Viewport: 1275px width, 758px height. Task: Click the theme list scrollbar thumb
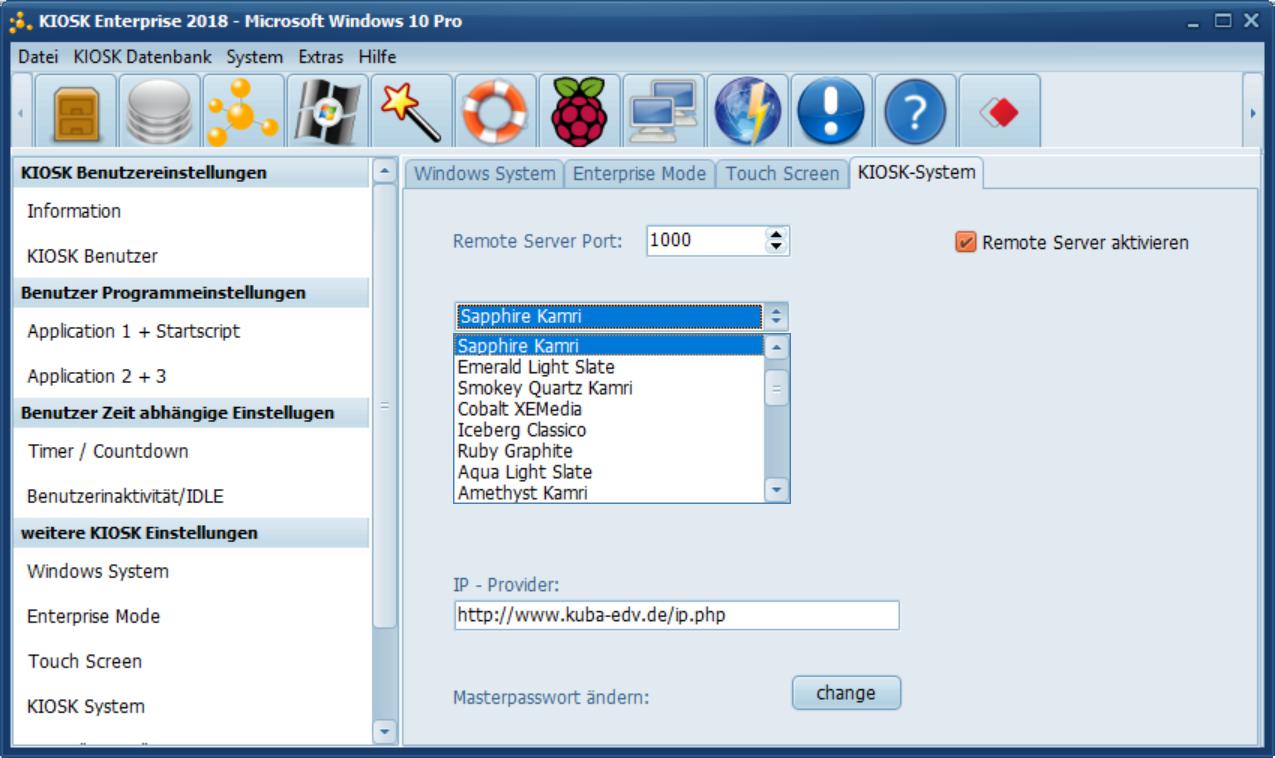coord(777,388)
